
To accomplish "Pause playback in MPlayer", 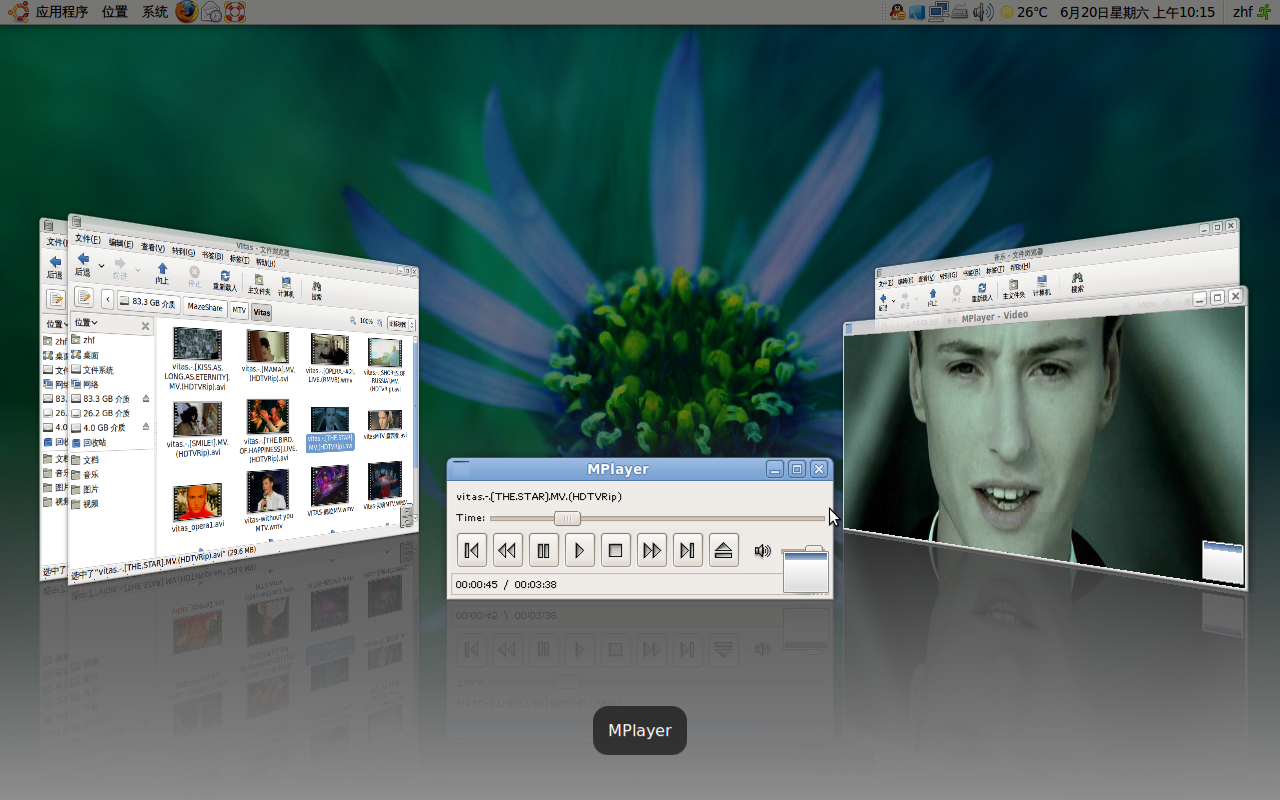I will click(544, 550).
